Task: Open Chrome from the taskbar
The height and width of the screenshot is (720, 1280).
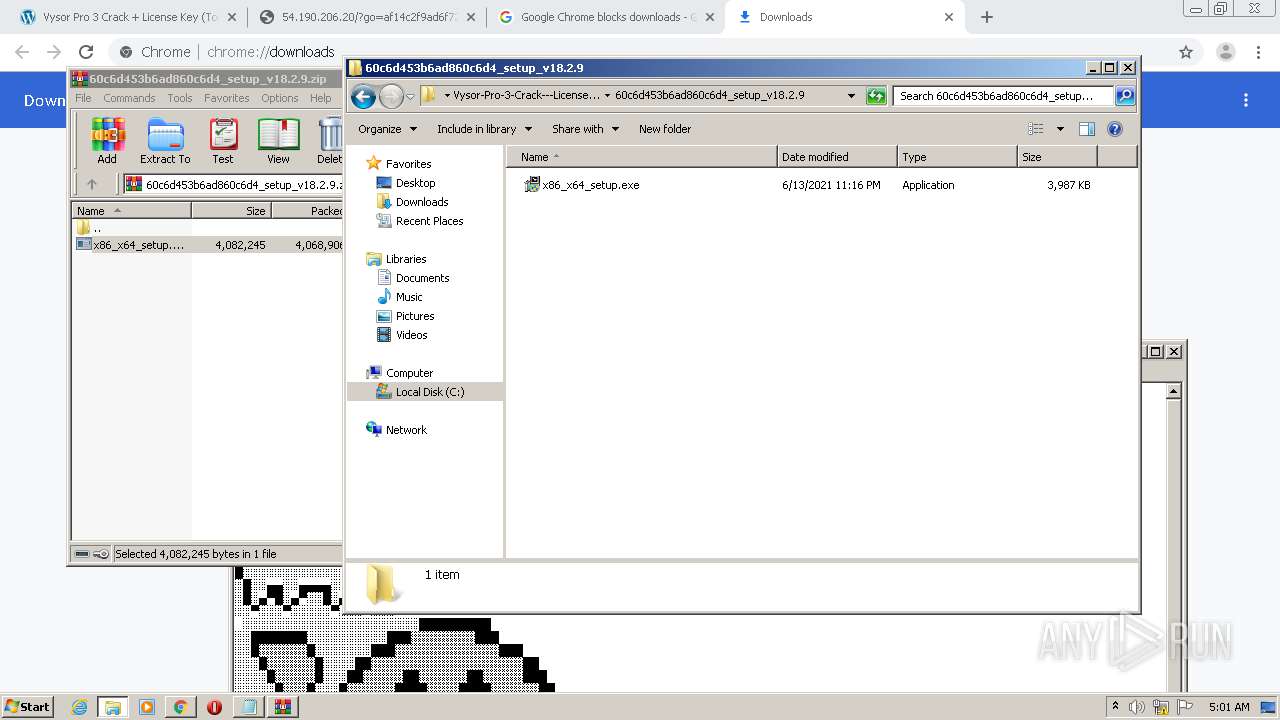Action: click(180, 707)
